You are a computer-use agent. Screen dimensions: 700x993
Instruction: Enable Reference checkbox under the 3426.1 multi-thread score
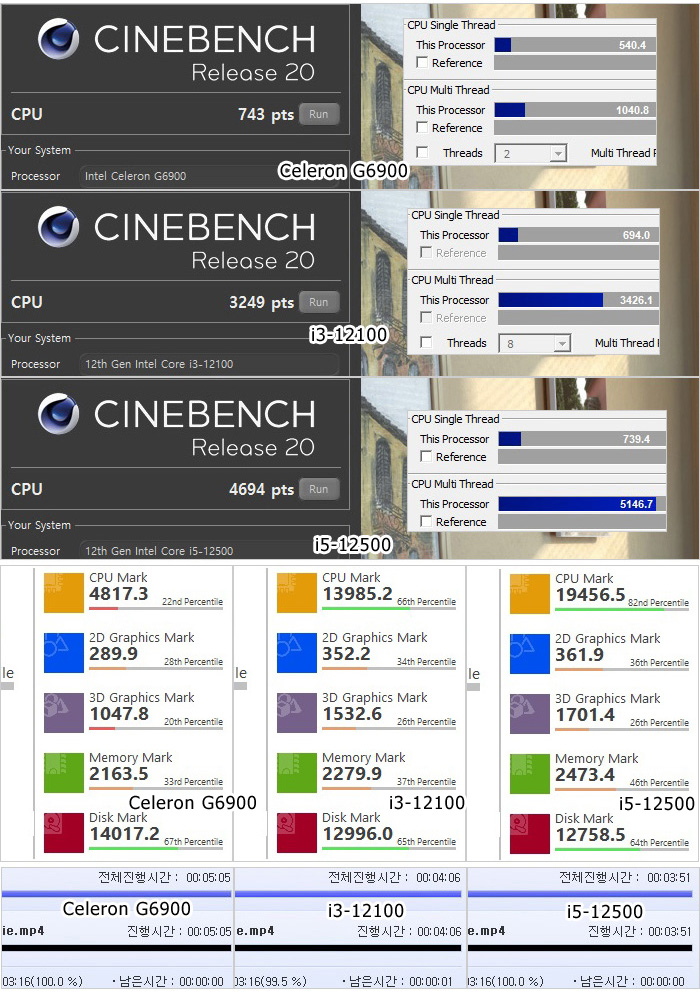[426, 317]
